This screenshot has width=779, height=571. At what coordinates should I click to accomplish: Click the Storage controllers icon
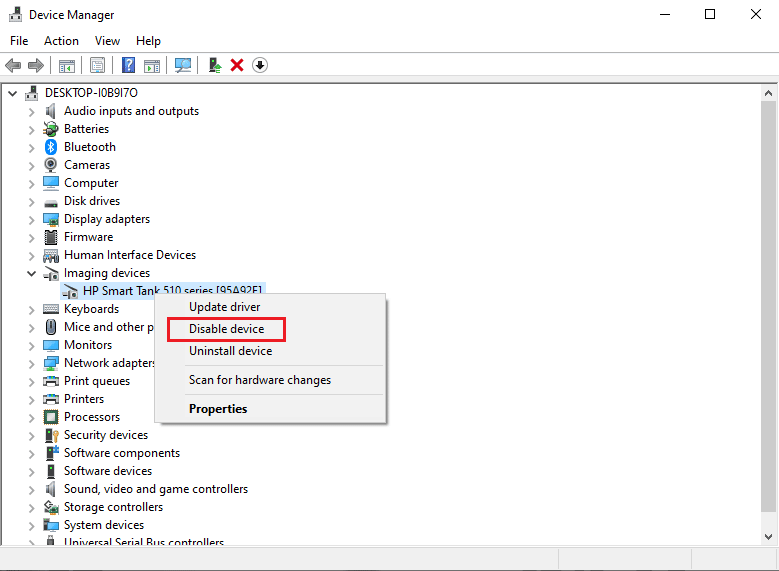pyautogui.click(x=51, y=507)
